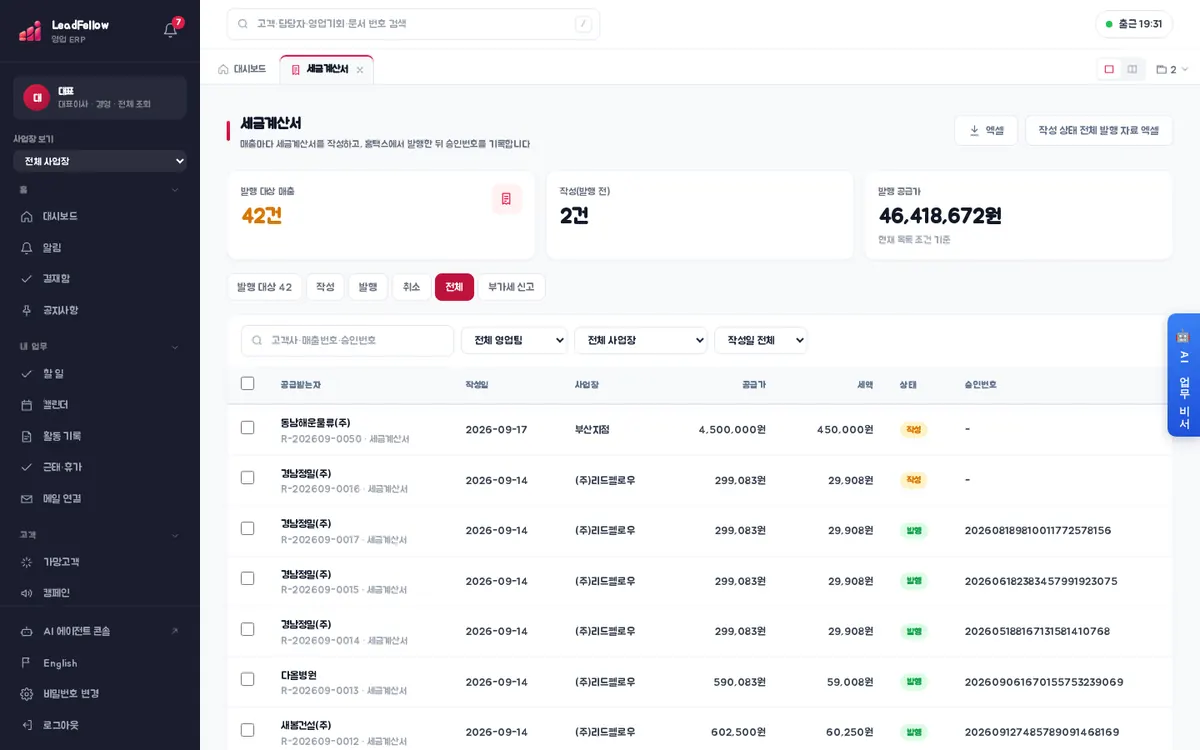This screenshot has width=1200, height=750.
Task: Click 작성 status badge in 동남해운물류 row
Action: (913, 429)
